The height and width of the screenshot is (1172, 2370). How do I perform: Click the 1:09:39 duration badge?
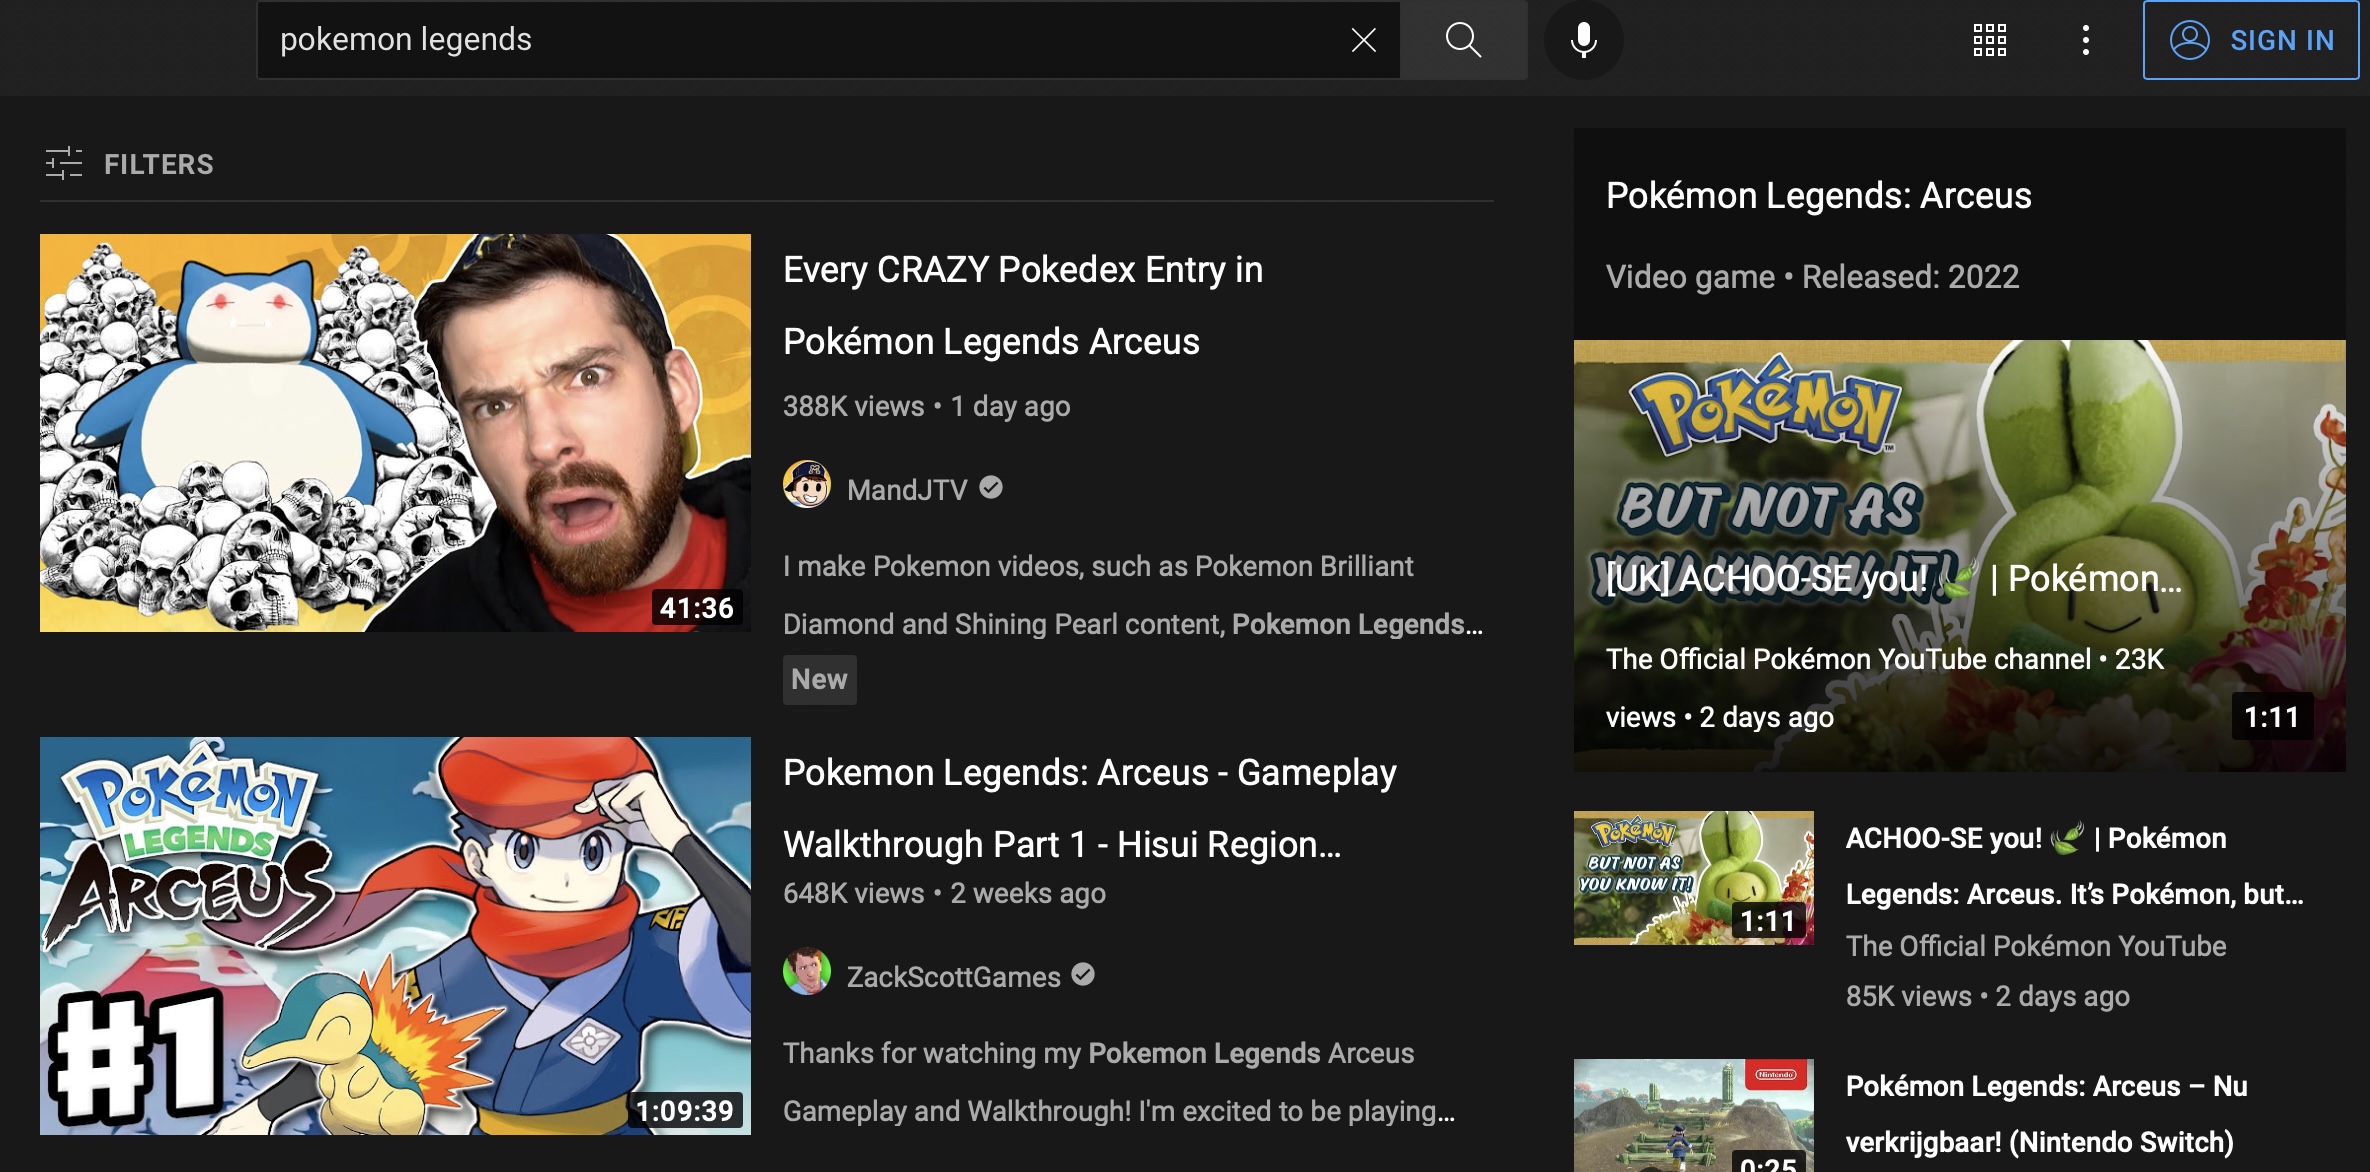point(685,1110)
